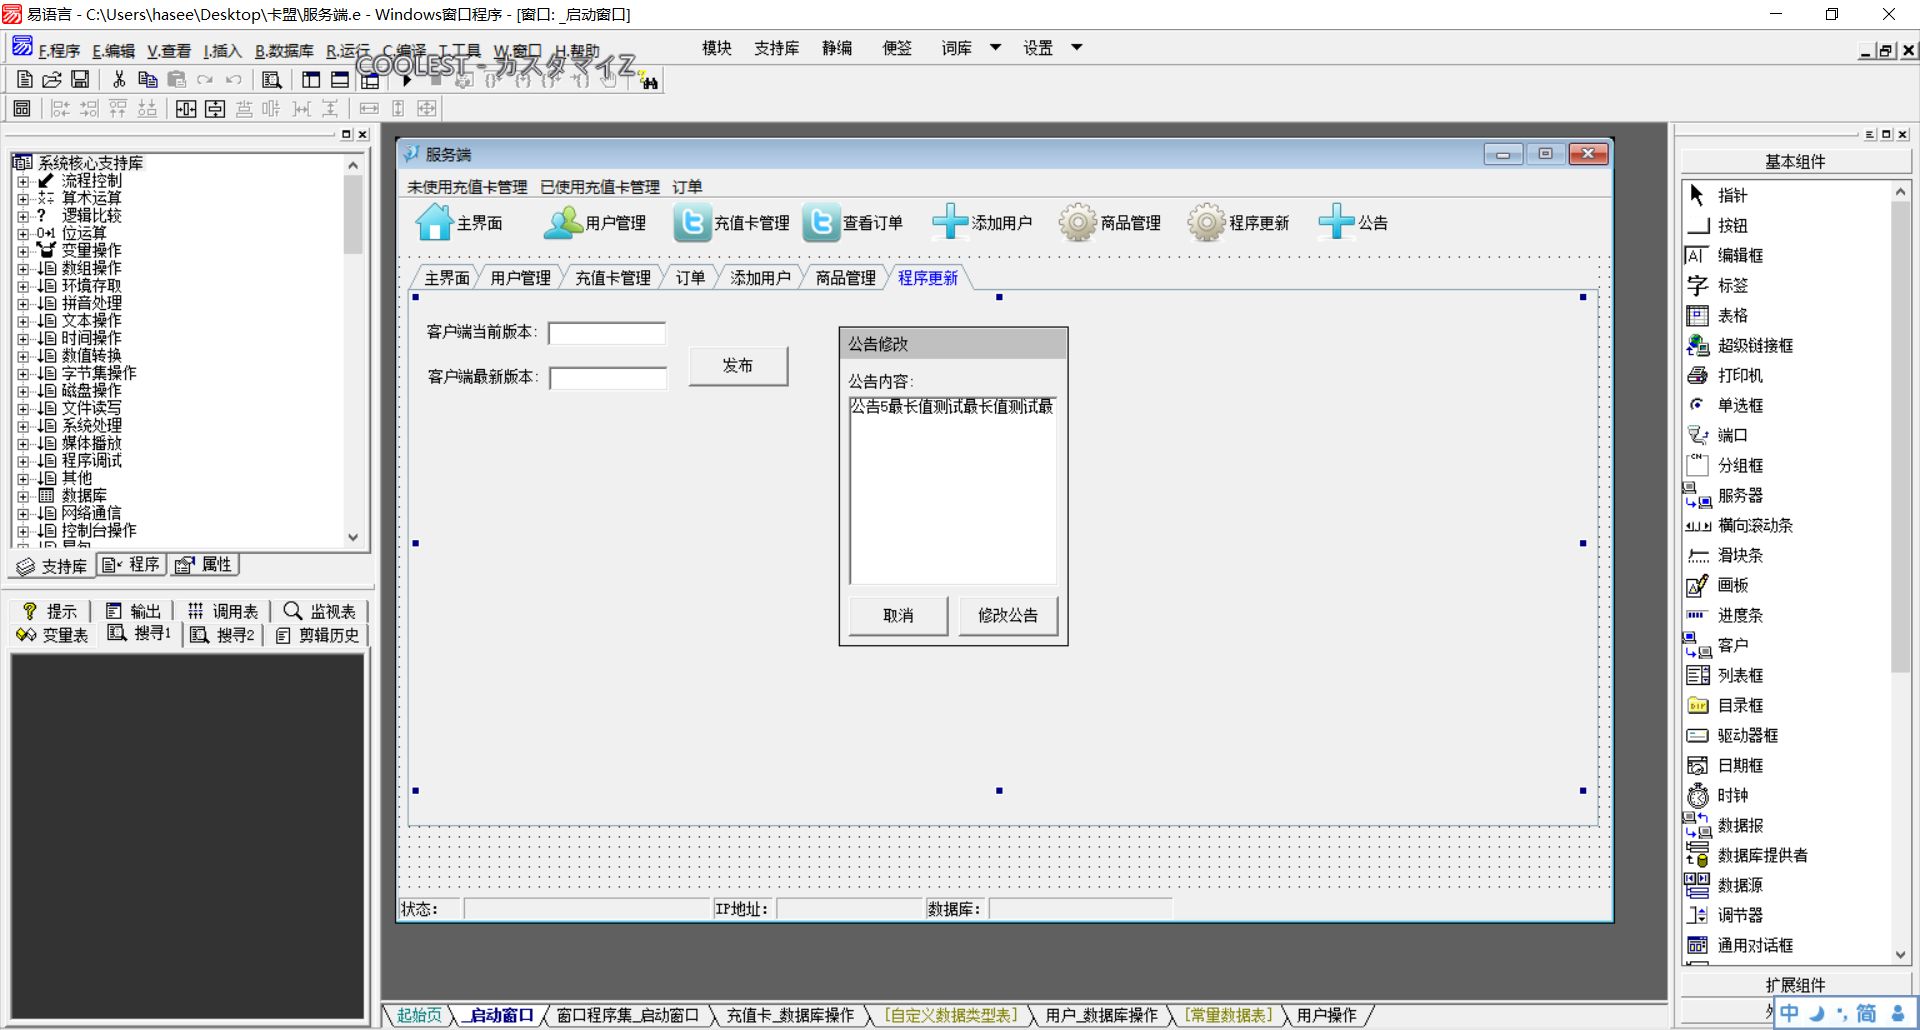
Task: Open the 词库 dropdown arrow
Action: coord(996,47)
